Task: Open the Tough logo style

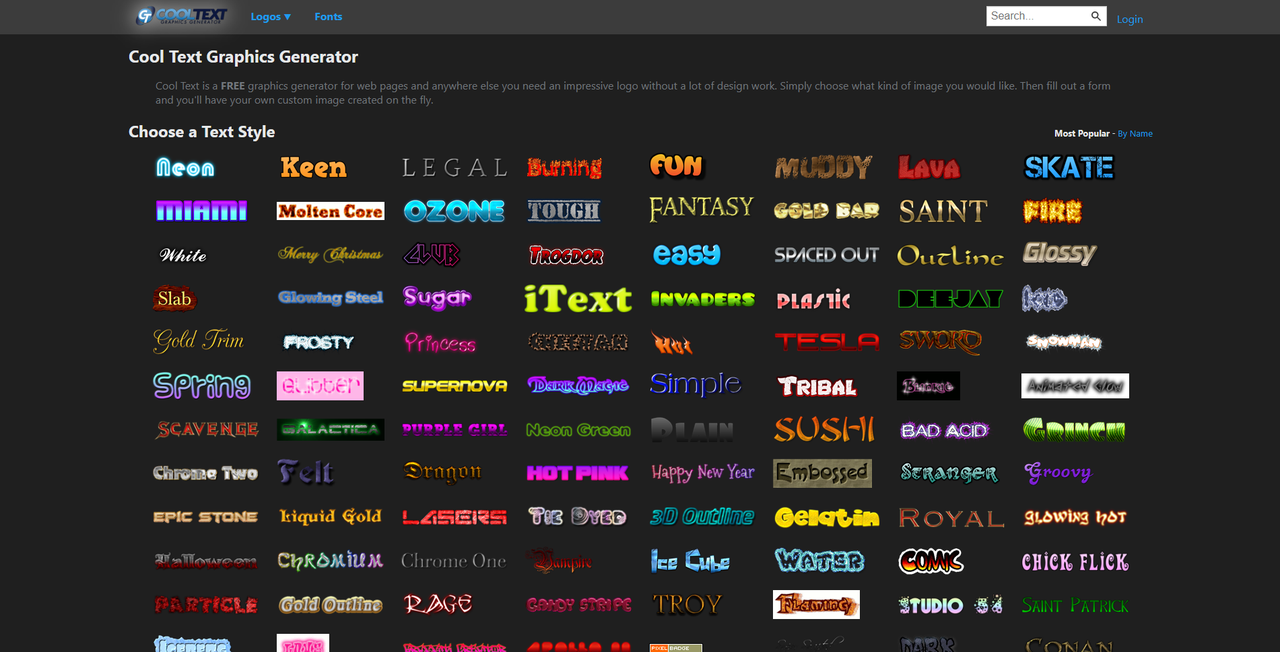Action: click(x=564, y=211)
